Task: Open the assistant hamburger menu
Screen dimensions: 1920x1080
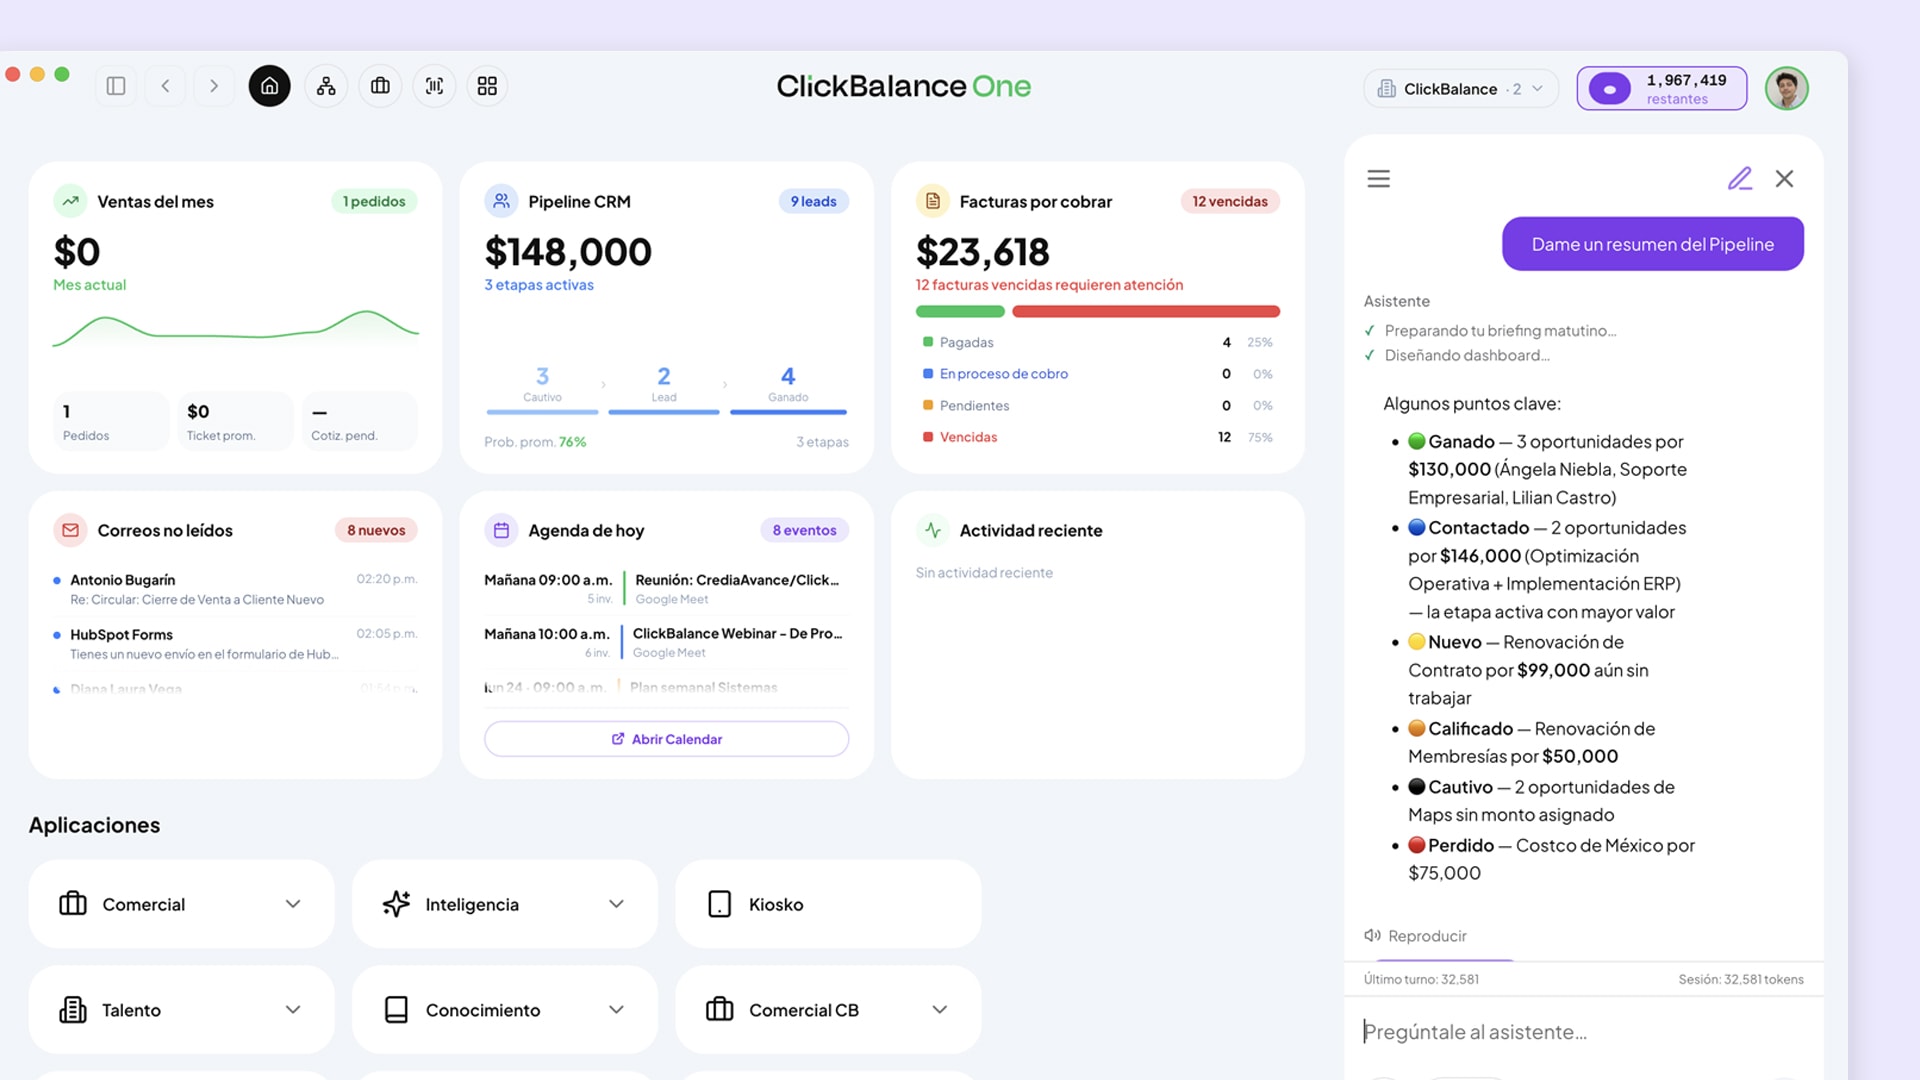Action: (1379, 179)
